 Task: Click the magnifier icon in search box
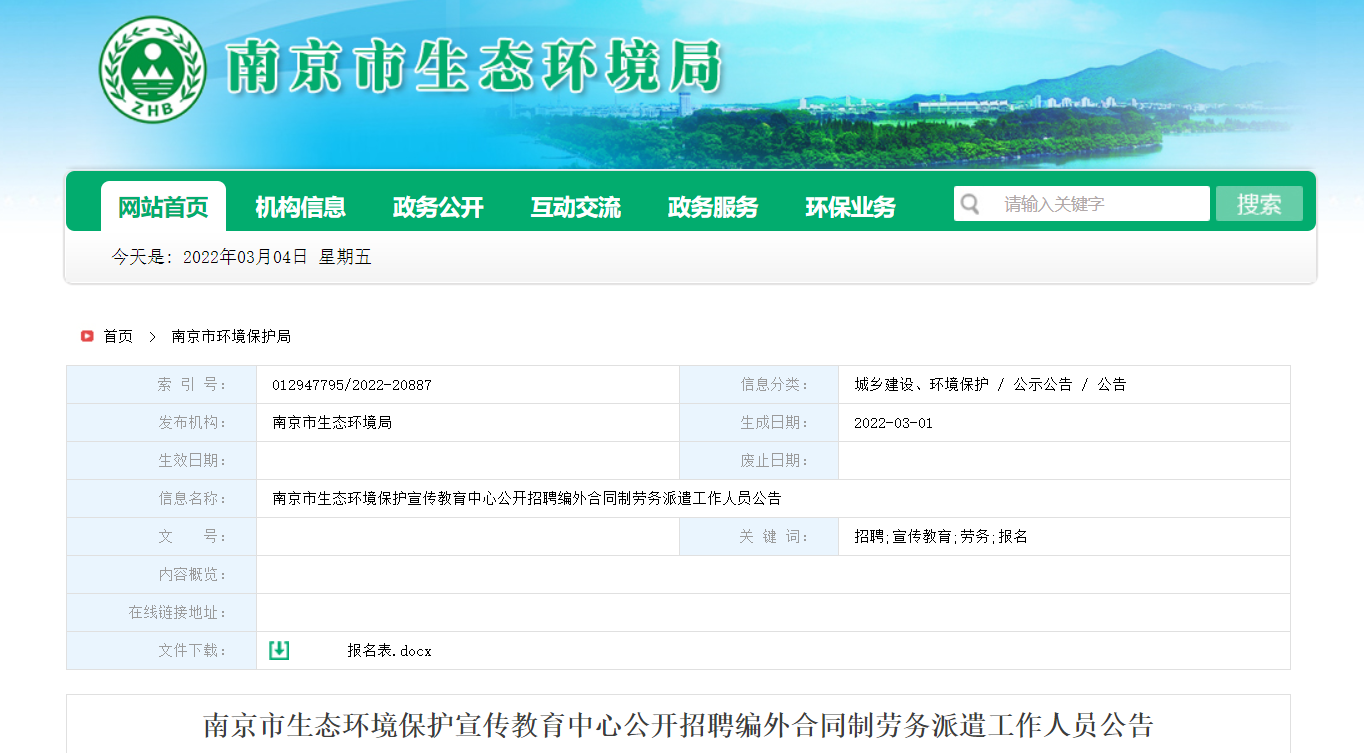coord(970,204)
